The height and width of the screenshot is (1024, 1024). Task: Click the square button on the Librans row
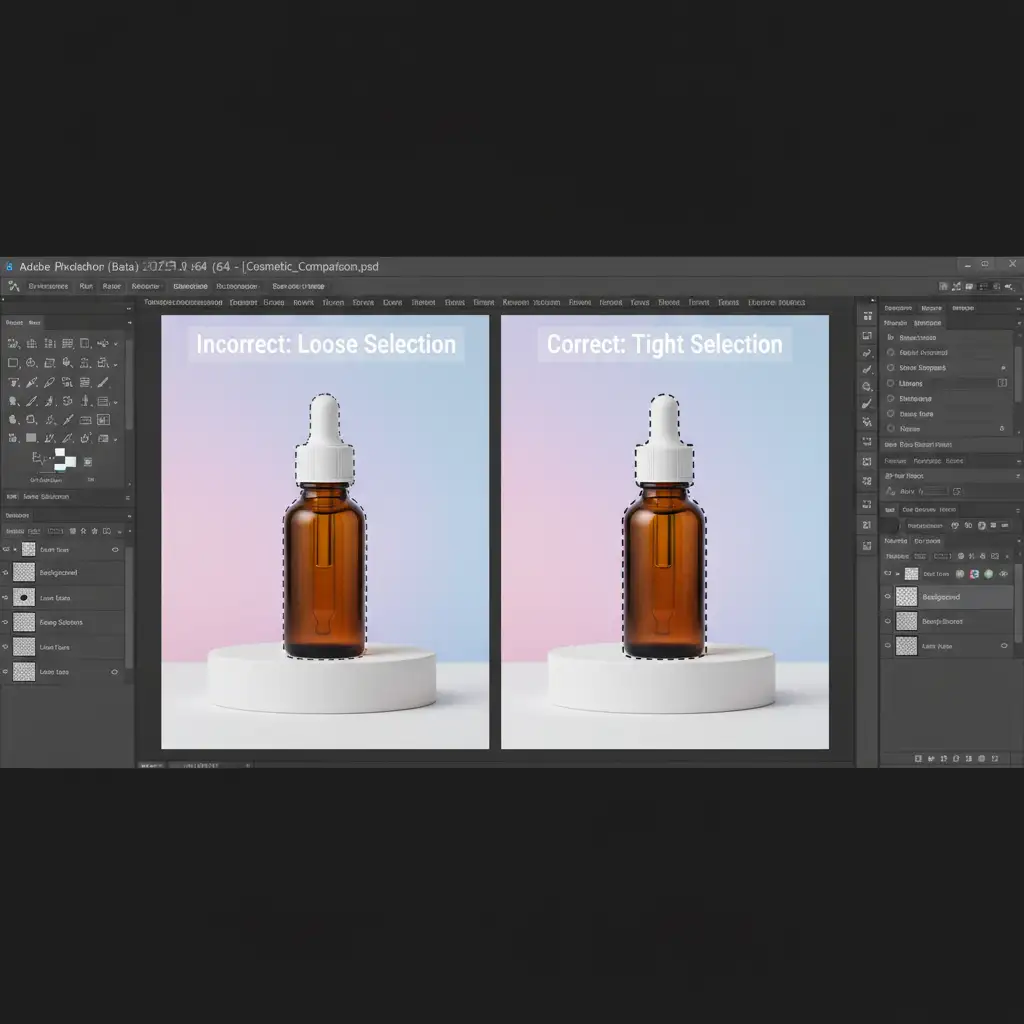(x=1003, y=383)
